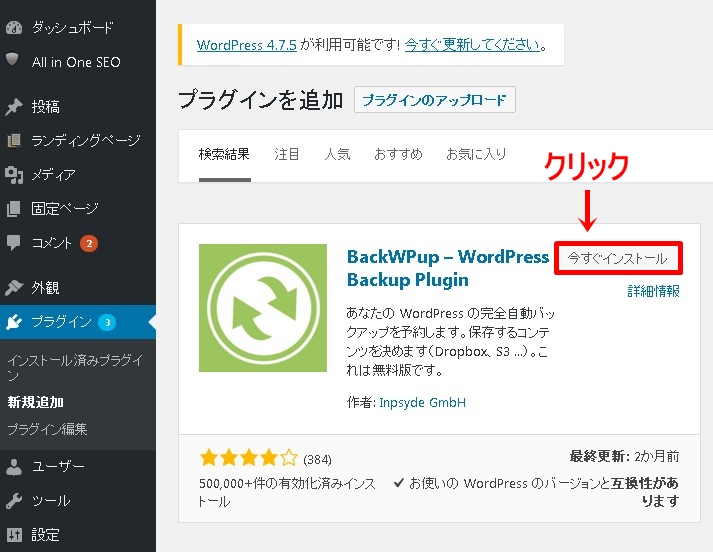Click the プラグインを追加 page heading
This screenshot has width=713, height=552.
(x=261, y=100)
